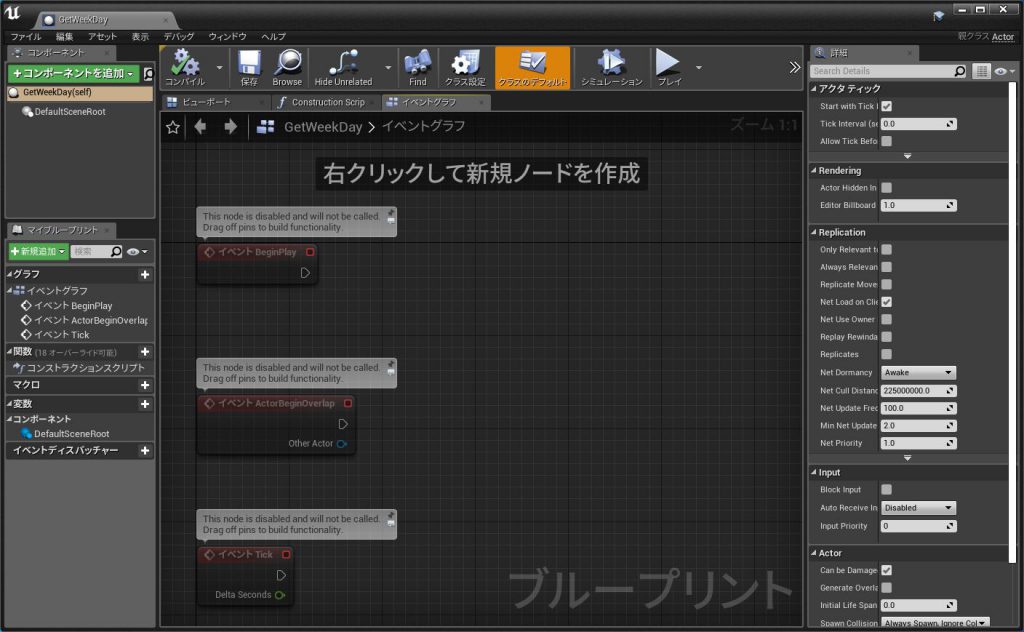This screenshot has width=1024, height=632.
Task: Add new graph with plus icon
Action: 145,275
